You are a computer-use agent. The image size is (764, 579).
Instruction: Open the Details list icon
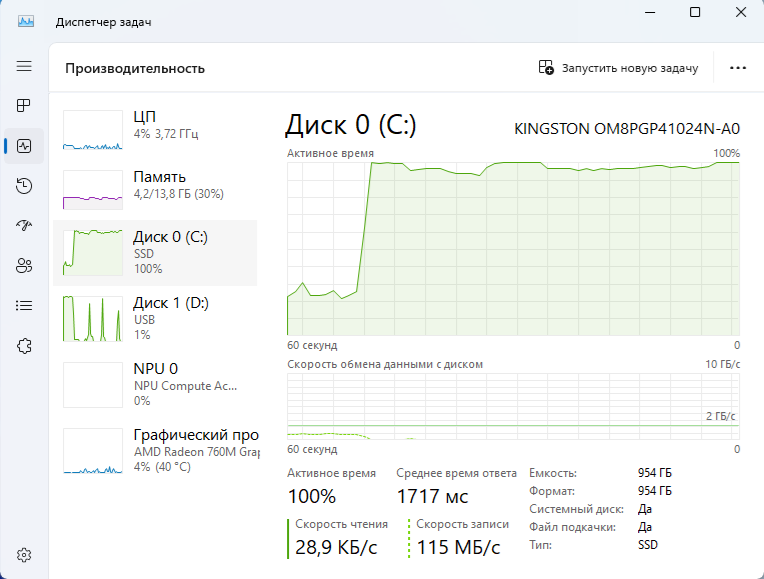[x=24, y=306]
